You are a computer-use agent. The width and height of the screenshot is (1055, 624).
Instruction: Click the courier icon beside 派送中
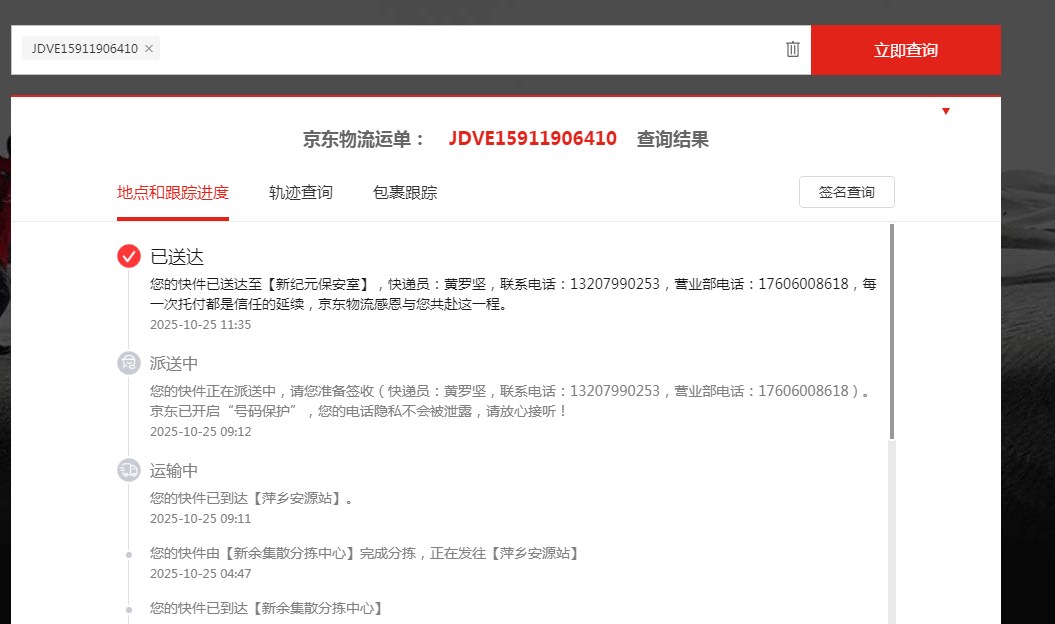tap(129, 363)
